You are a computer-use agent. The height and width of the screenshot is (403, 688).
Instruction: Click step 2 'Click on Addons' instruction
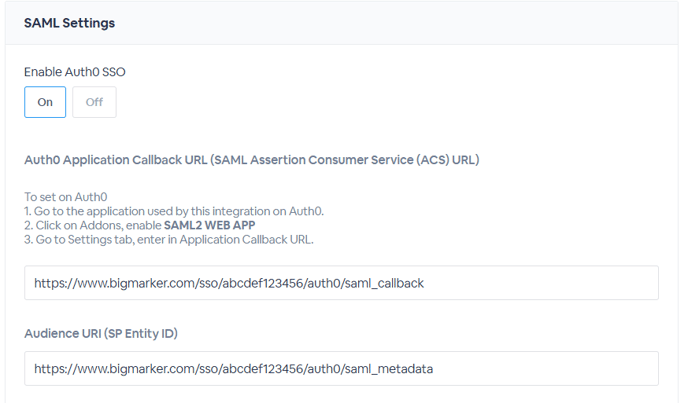(x=140, y=225)
